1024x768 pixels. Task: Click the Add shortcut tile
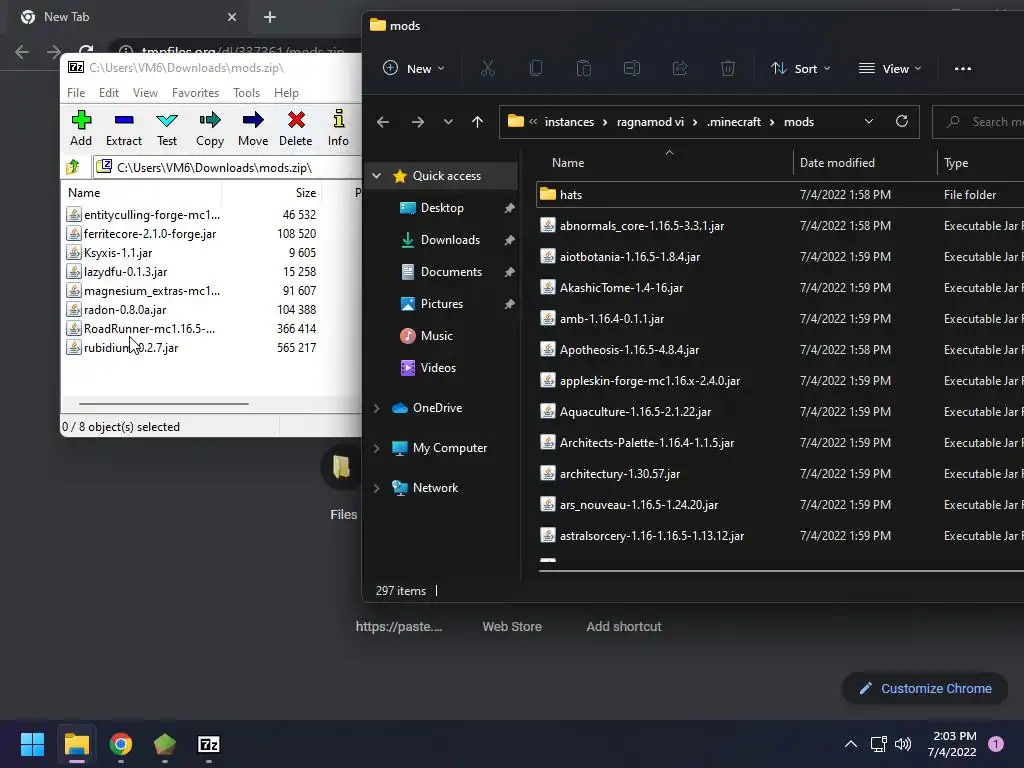(624, 626)
